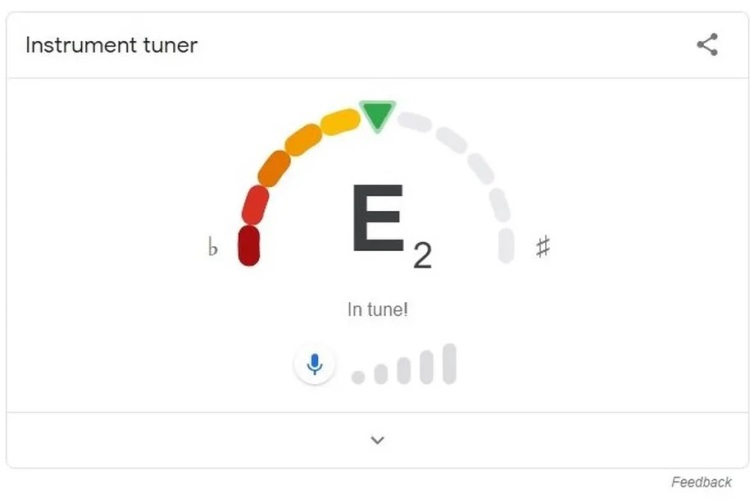Image resolution: width=750 pixels, height=500 pixels.
Task: Click the green triangle tuning pointer
Action: [x=377, y=115]
